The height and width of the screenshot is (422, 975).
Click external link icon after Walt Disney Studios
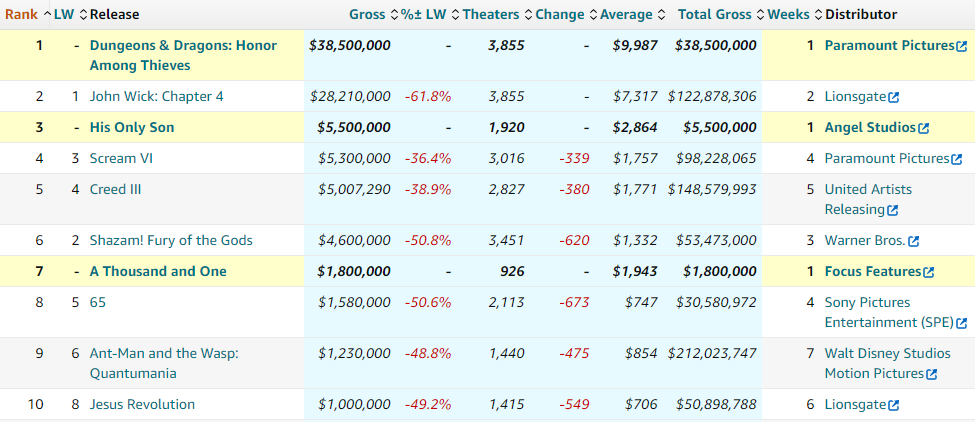[x=932, y=374]
